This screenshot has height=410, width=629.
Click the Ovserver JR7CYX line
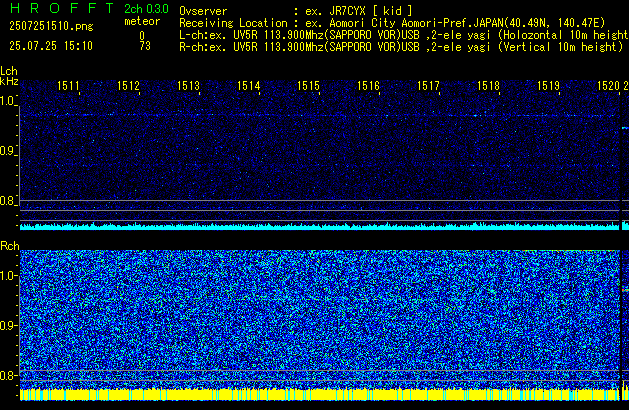(x=296, y=11)
